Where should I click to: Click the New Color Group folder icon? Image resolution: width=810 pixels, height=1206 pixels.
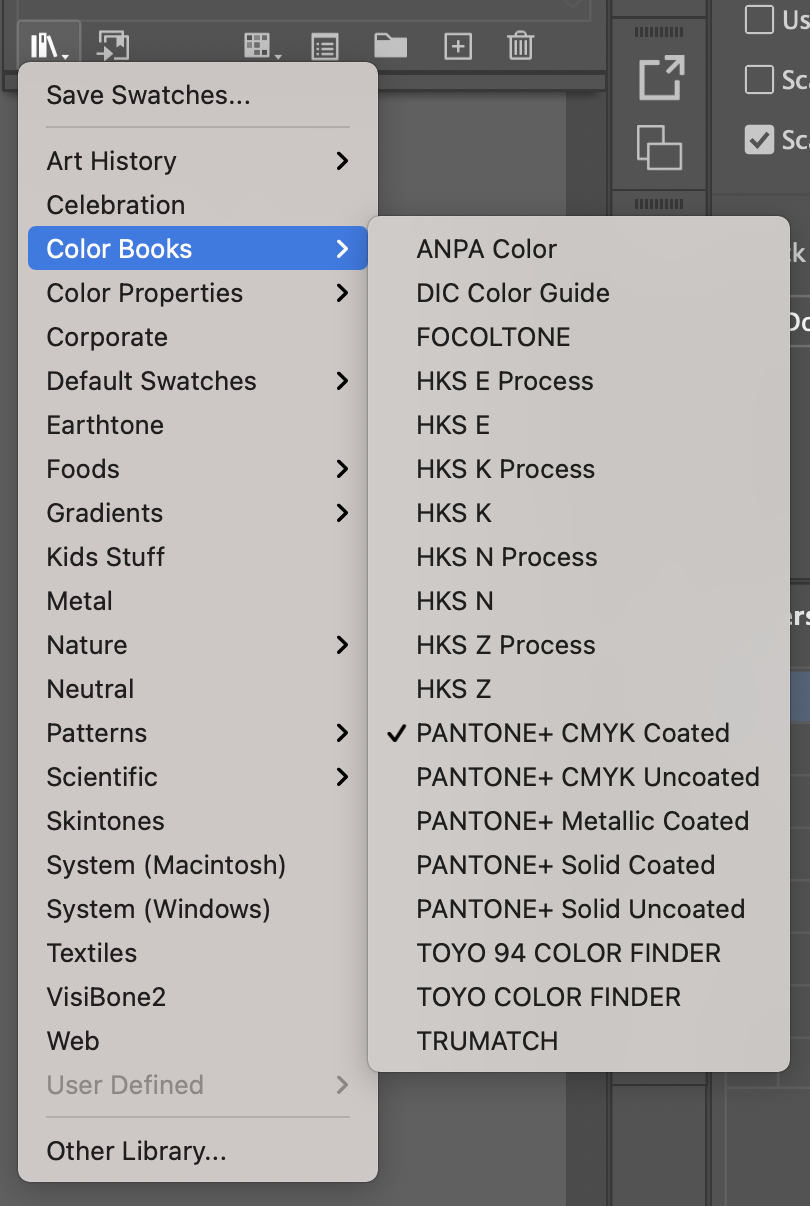coord(390,46)
